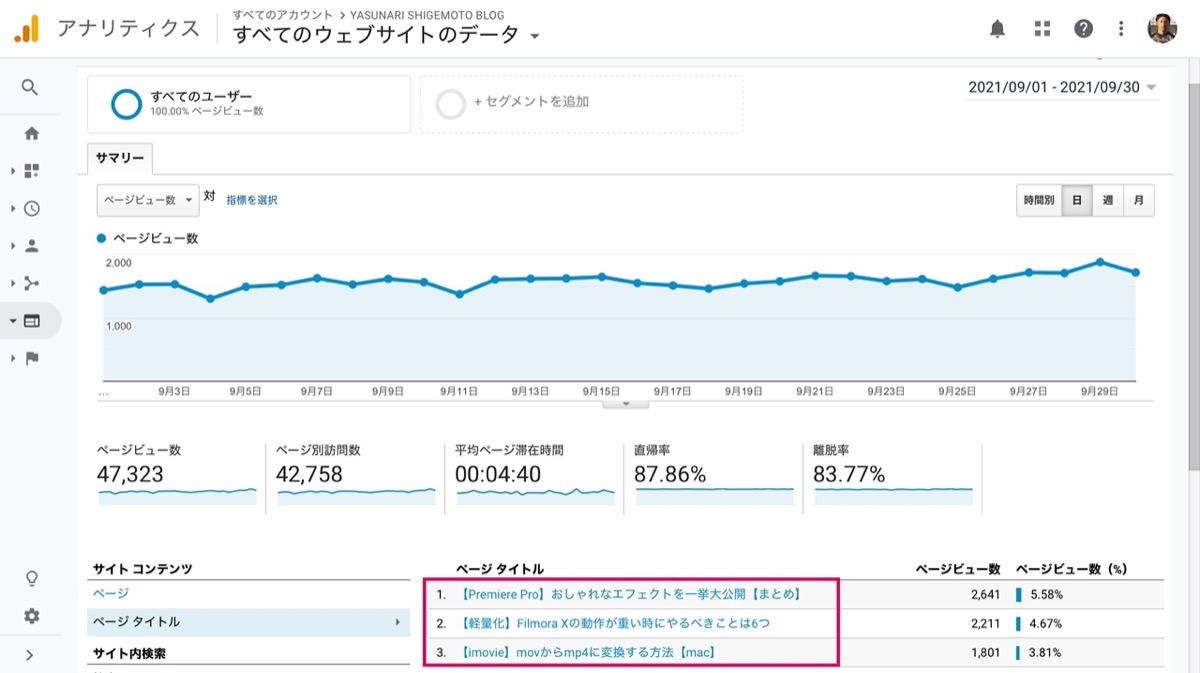Switch graph to 日 view
1200x673 pixels.
(x=1076, y=200)
